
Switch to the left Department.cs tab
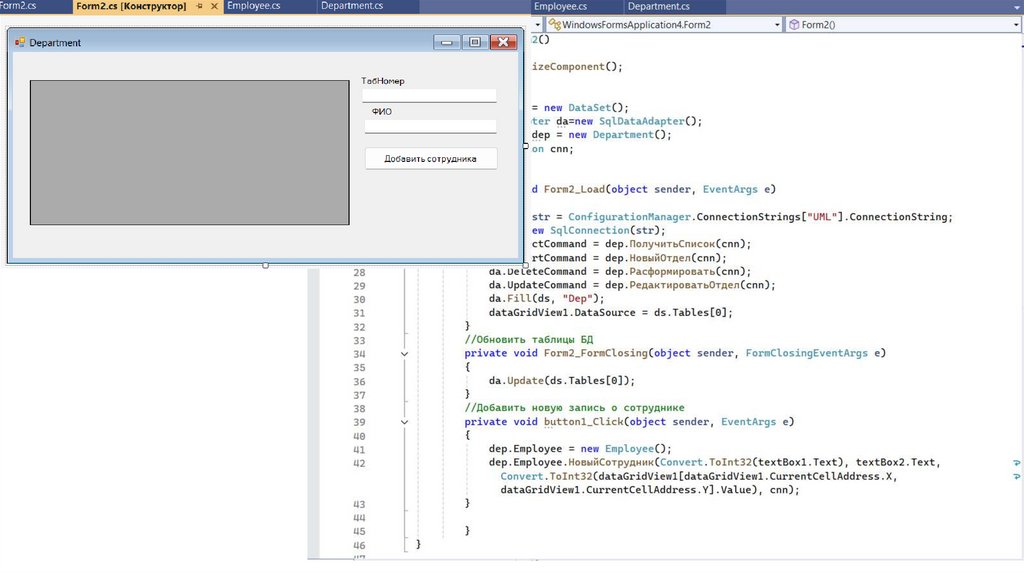pyautogui.click(x=351, y=7)
